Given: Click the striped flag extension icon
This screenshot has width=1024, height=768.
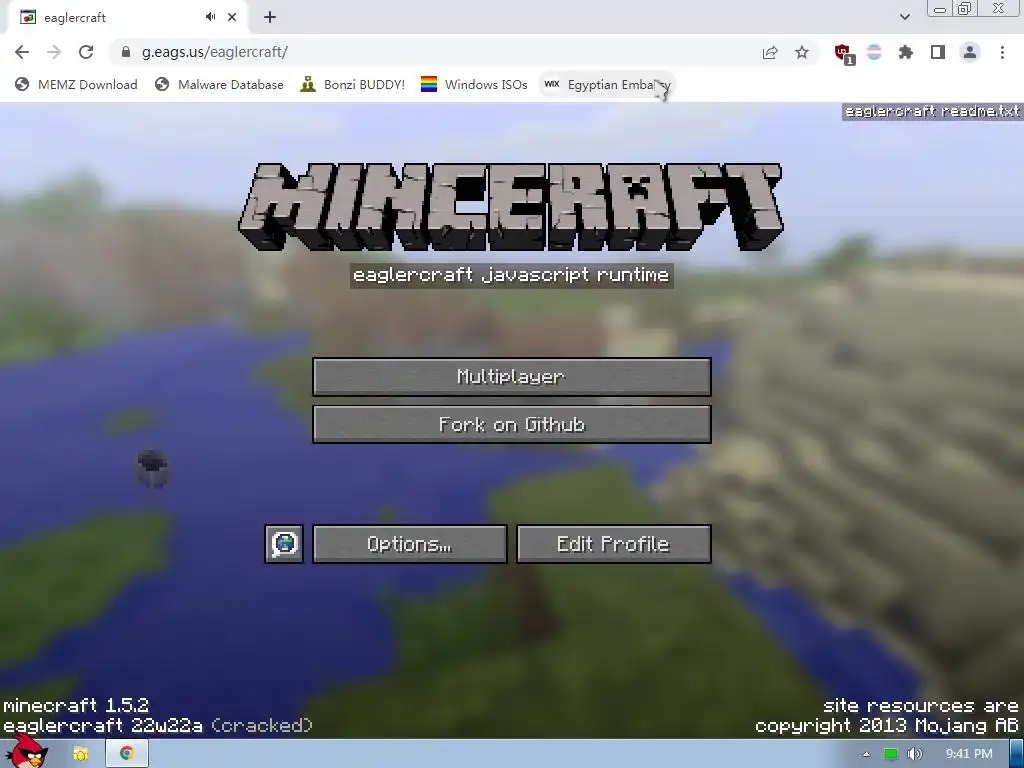Looking at the screenshot, I should [874, 52].
